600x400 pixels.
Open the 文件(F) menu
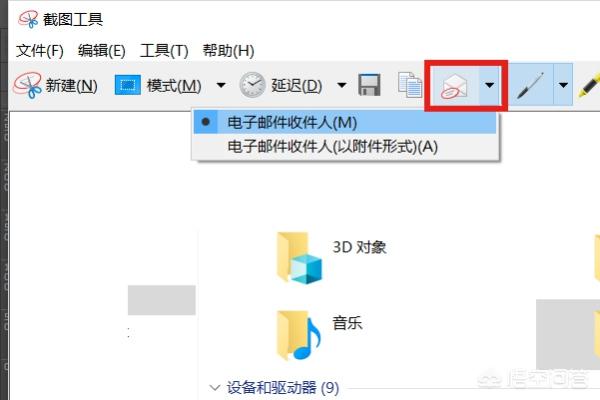(39, 51)
